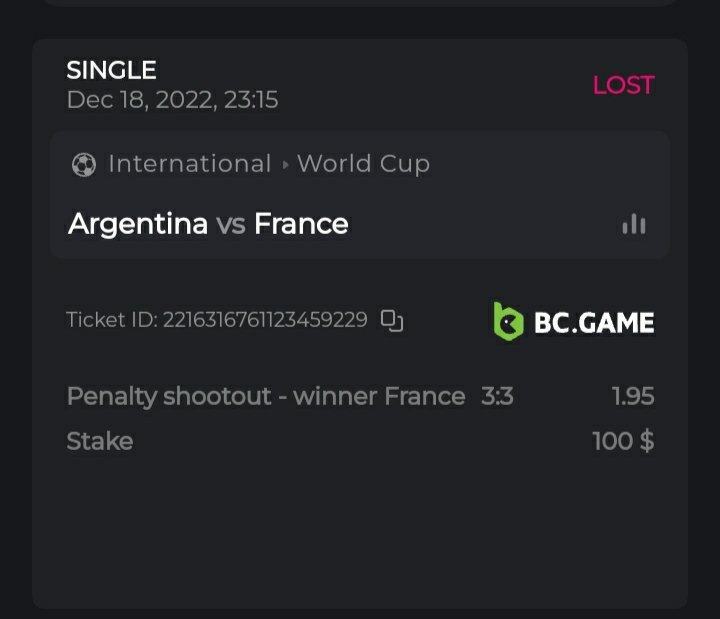Click the Penalty shootout winner France market
This screenshot has width=720, height=619.
pyautogui.click(x=265, y=397)
